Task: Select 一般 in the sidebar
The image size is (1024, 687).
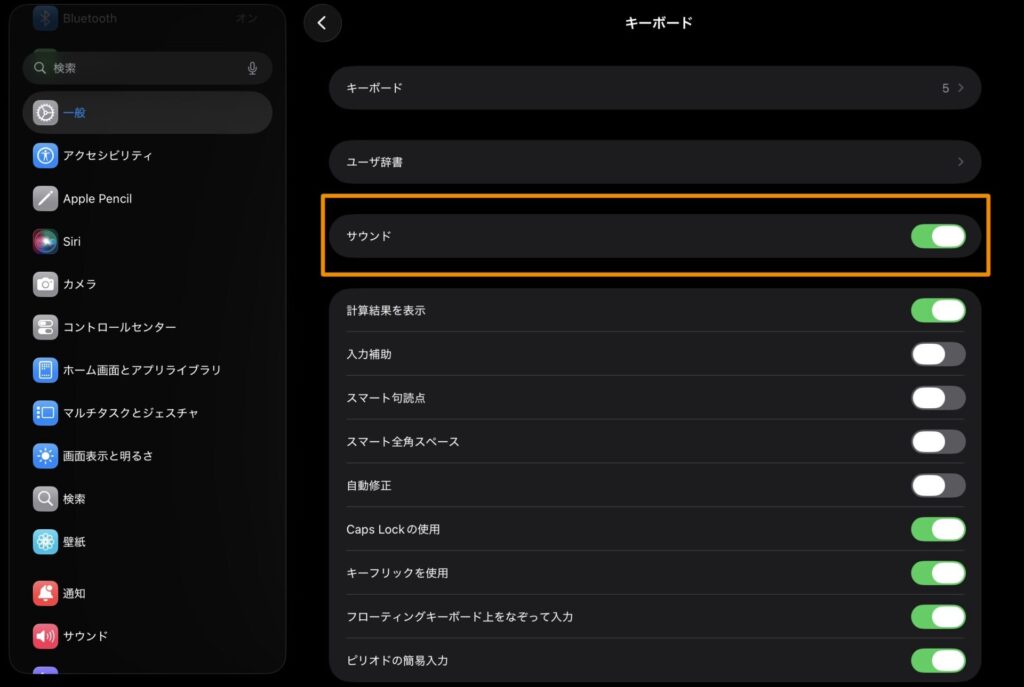Action: [147, 113]
